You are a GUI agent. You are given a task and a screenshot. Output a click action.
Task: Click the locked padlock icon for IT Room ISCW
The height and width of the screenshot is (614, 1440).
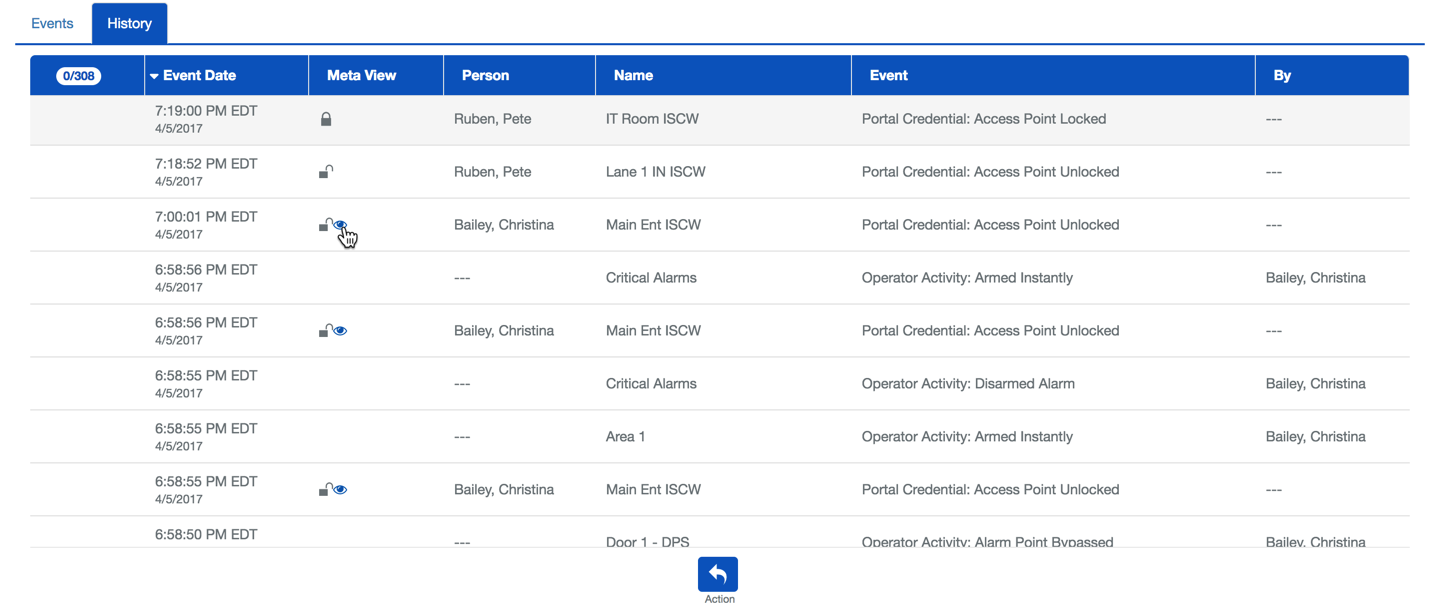(x=326, y=119)
